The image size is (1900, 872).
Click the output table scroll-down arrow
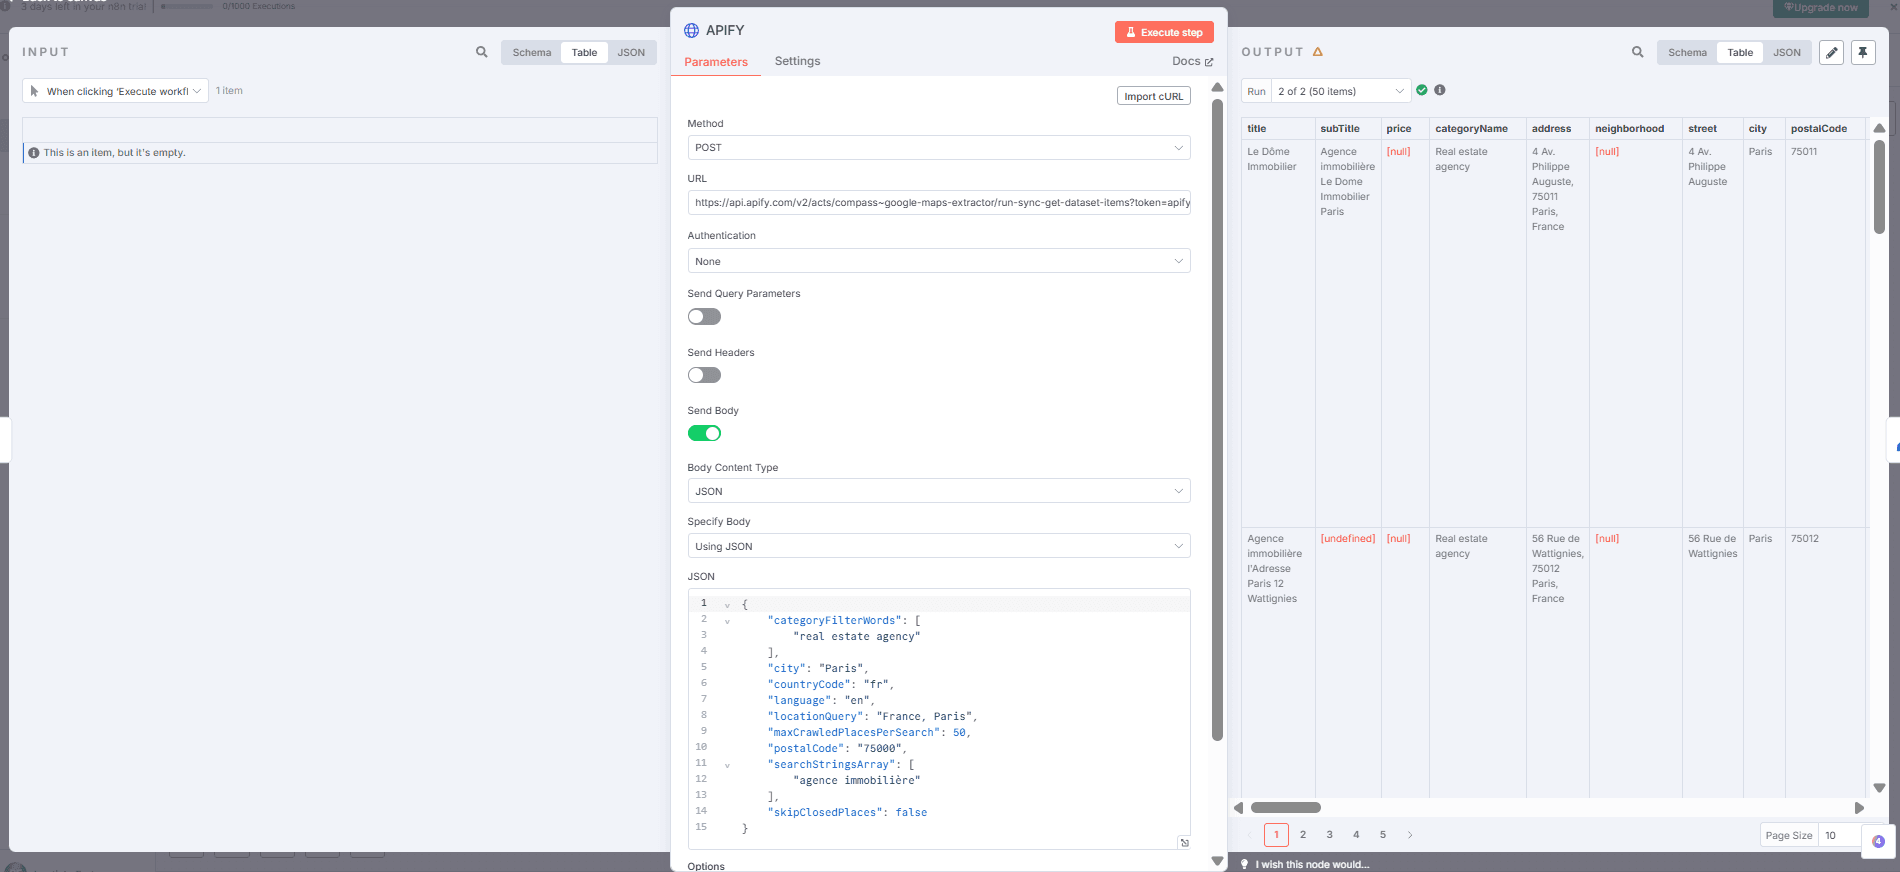click(x=1879, y=788)
